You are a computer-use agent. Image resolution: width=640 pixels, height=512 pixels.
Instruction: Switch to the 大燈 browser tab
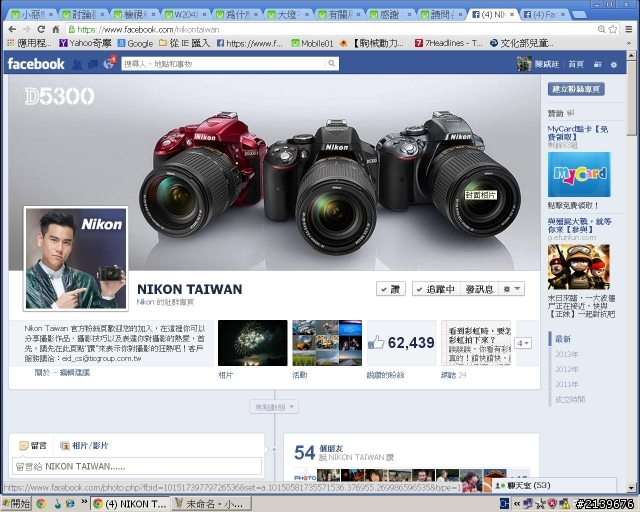click(x=288, y=15)
